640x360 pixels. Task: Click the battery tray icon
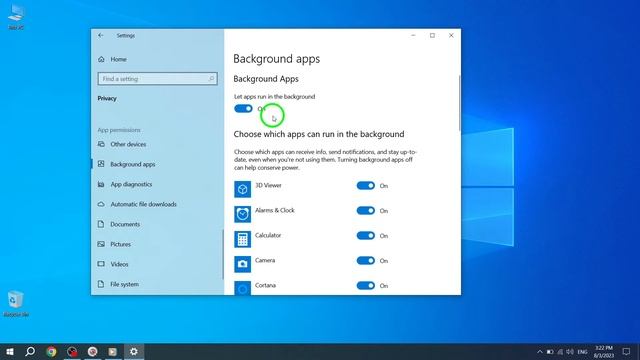[x=550, y=352]
